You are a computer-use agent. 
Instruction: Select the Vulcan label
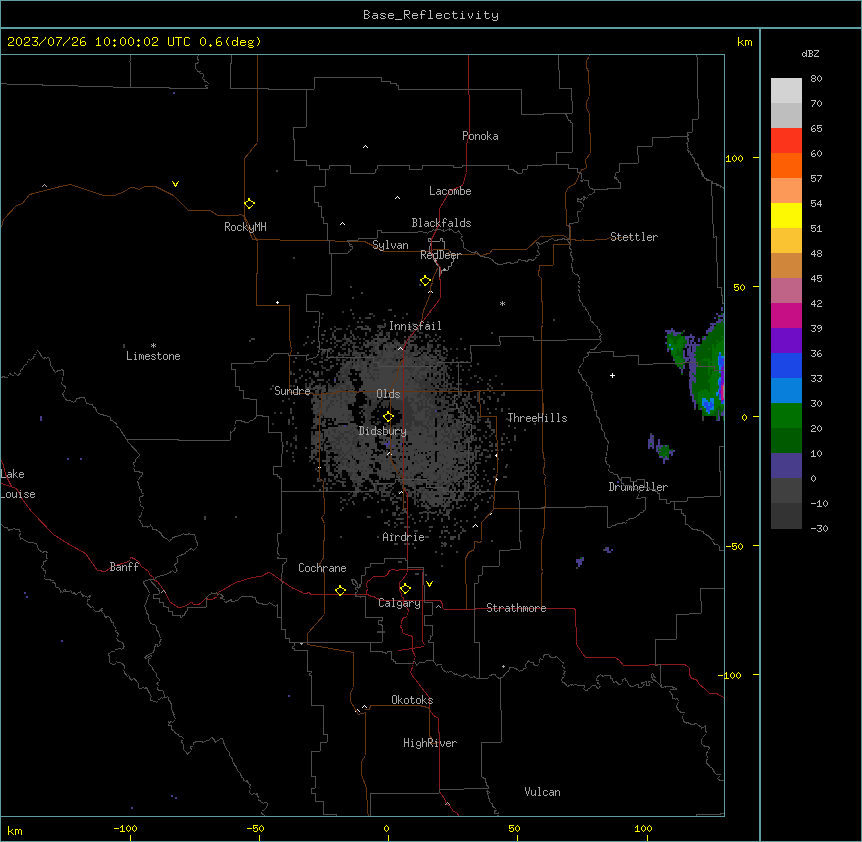tap(542, 792)
